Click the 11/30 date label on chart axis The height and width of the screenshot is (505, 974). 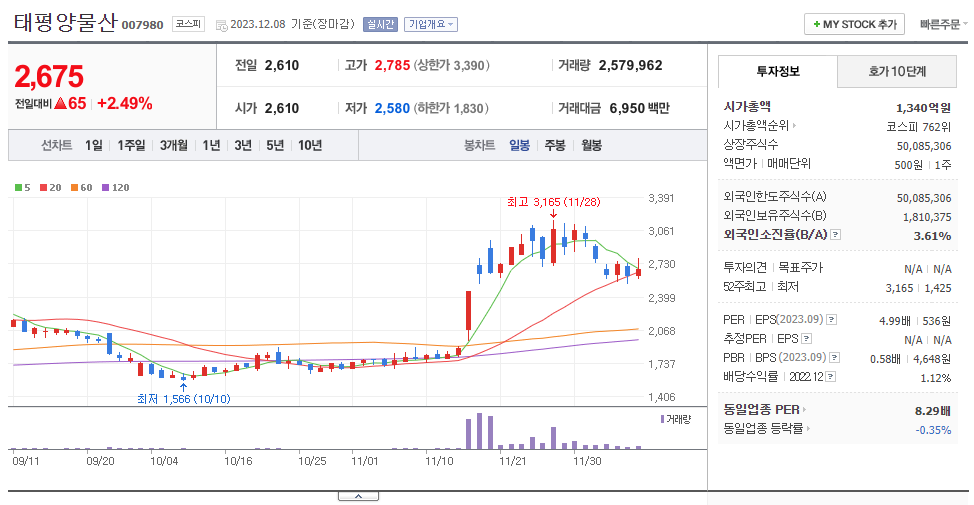pos(587,462)
